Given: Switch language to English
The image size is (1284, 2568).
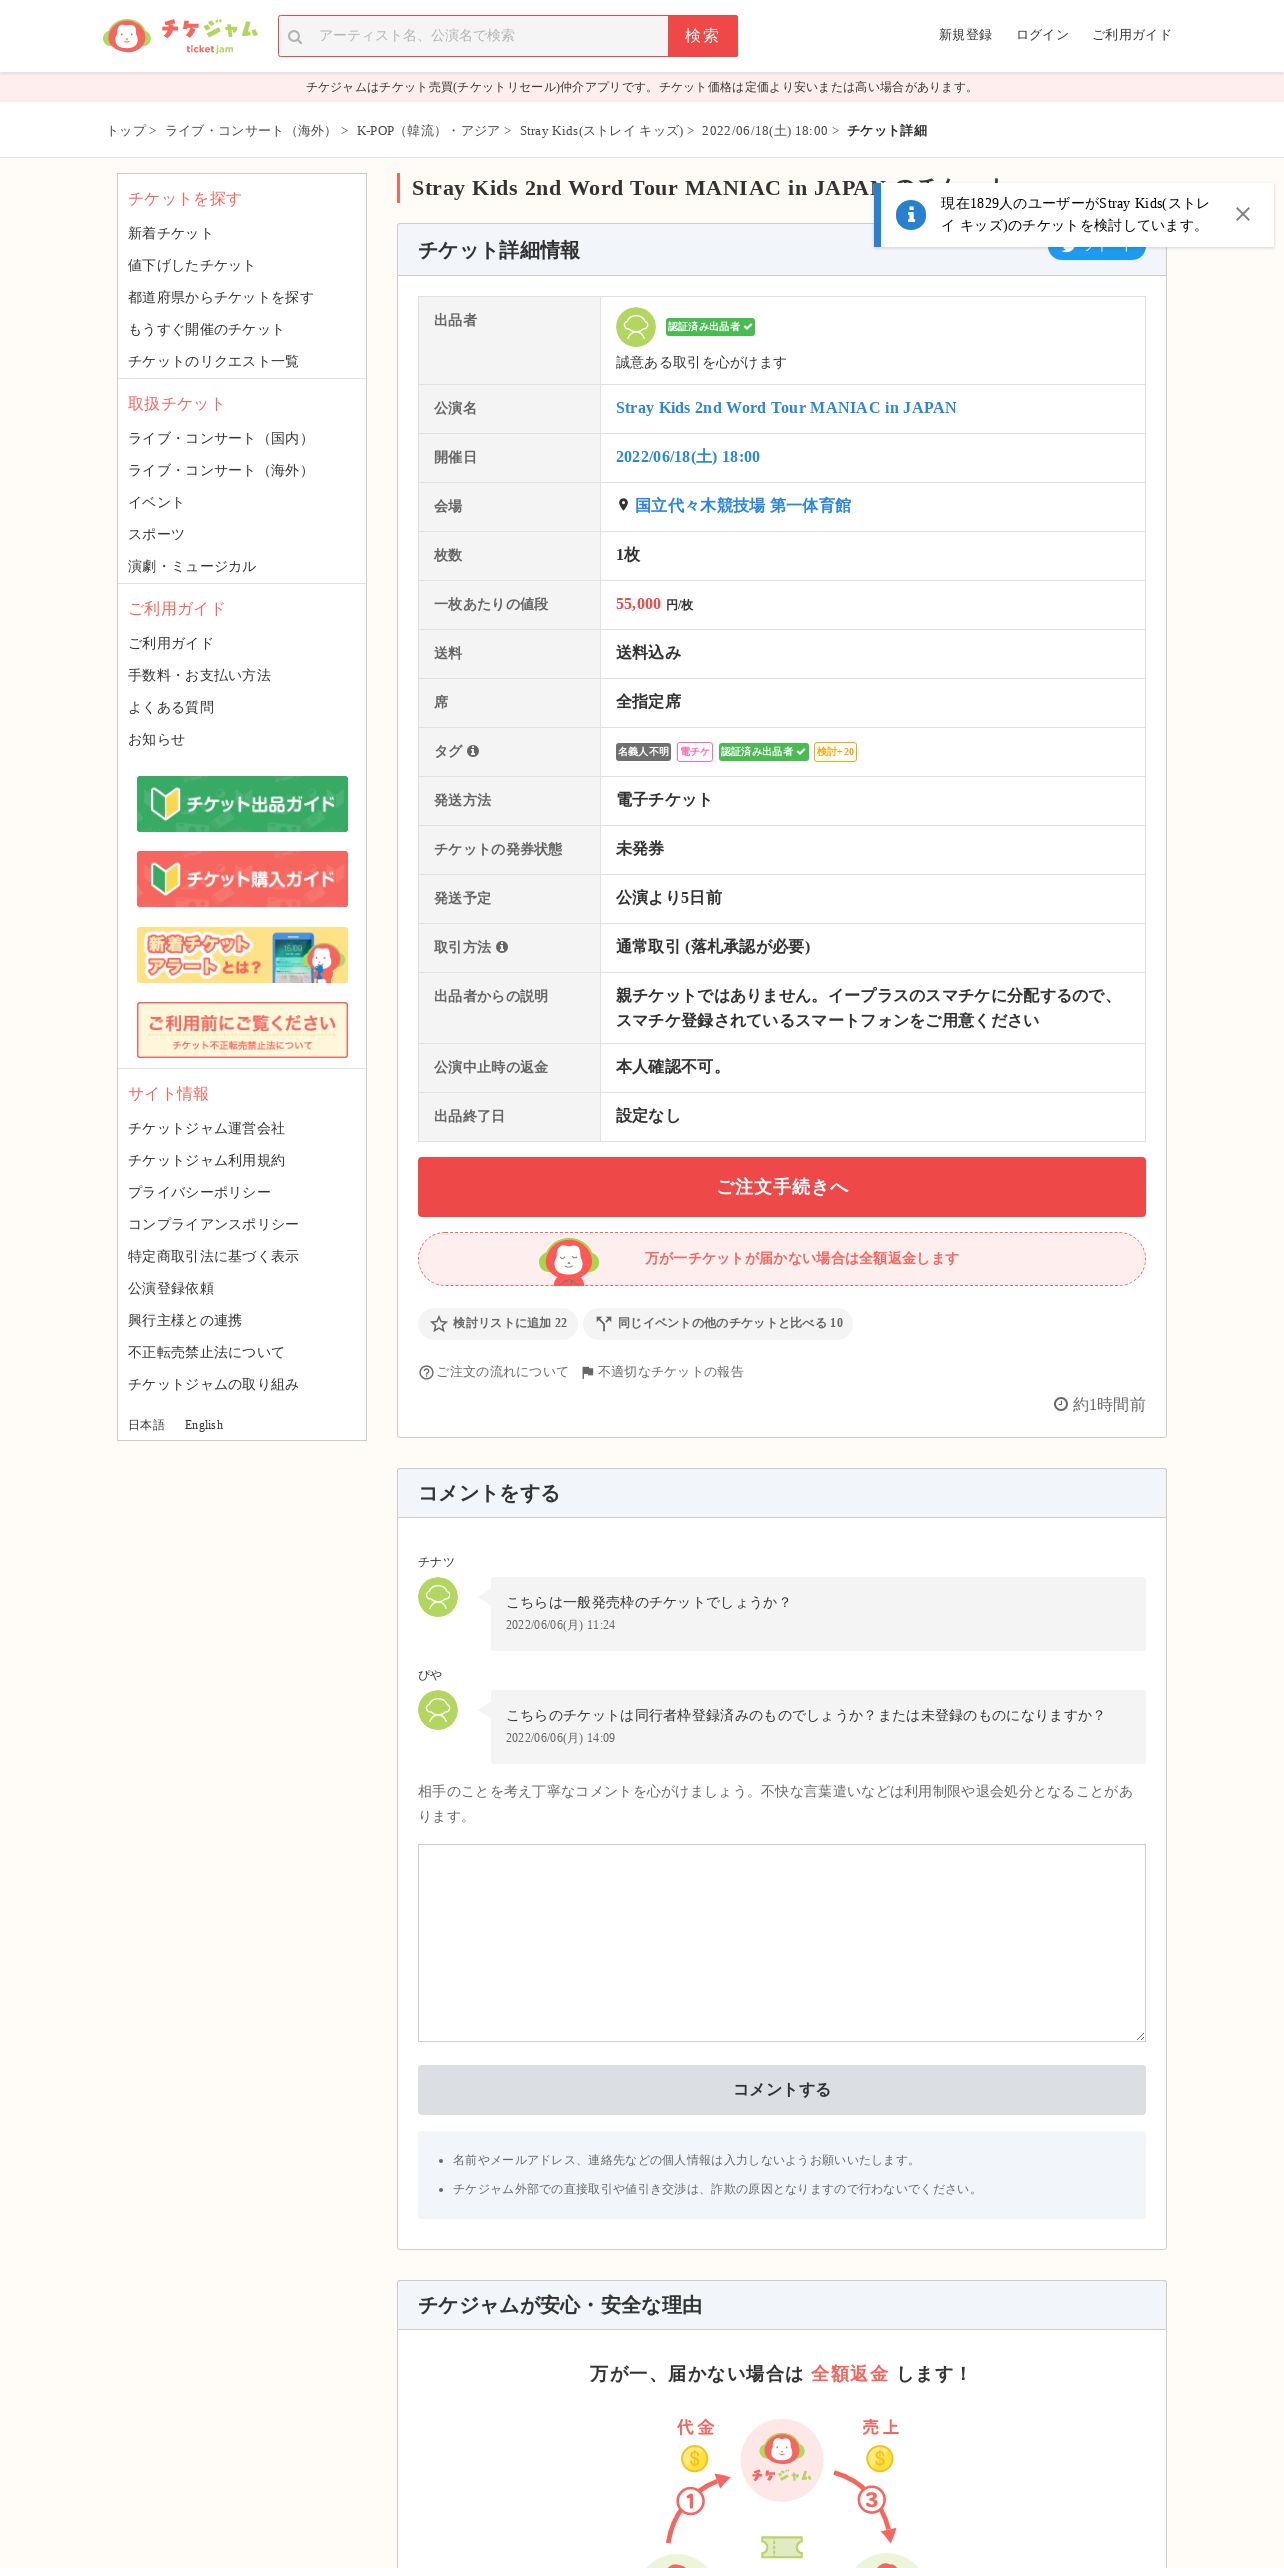Looking at the screenshot, I should 204,1425.
